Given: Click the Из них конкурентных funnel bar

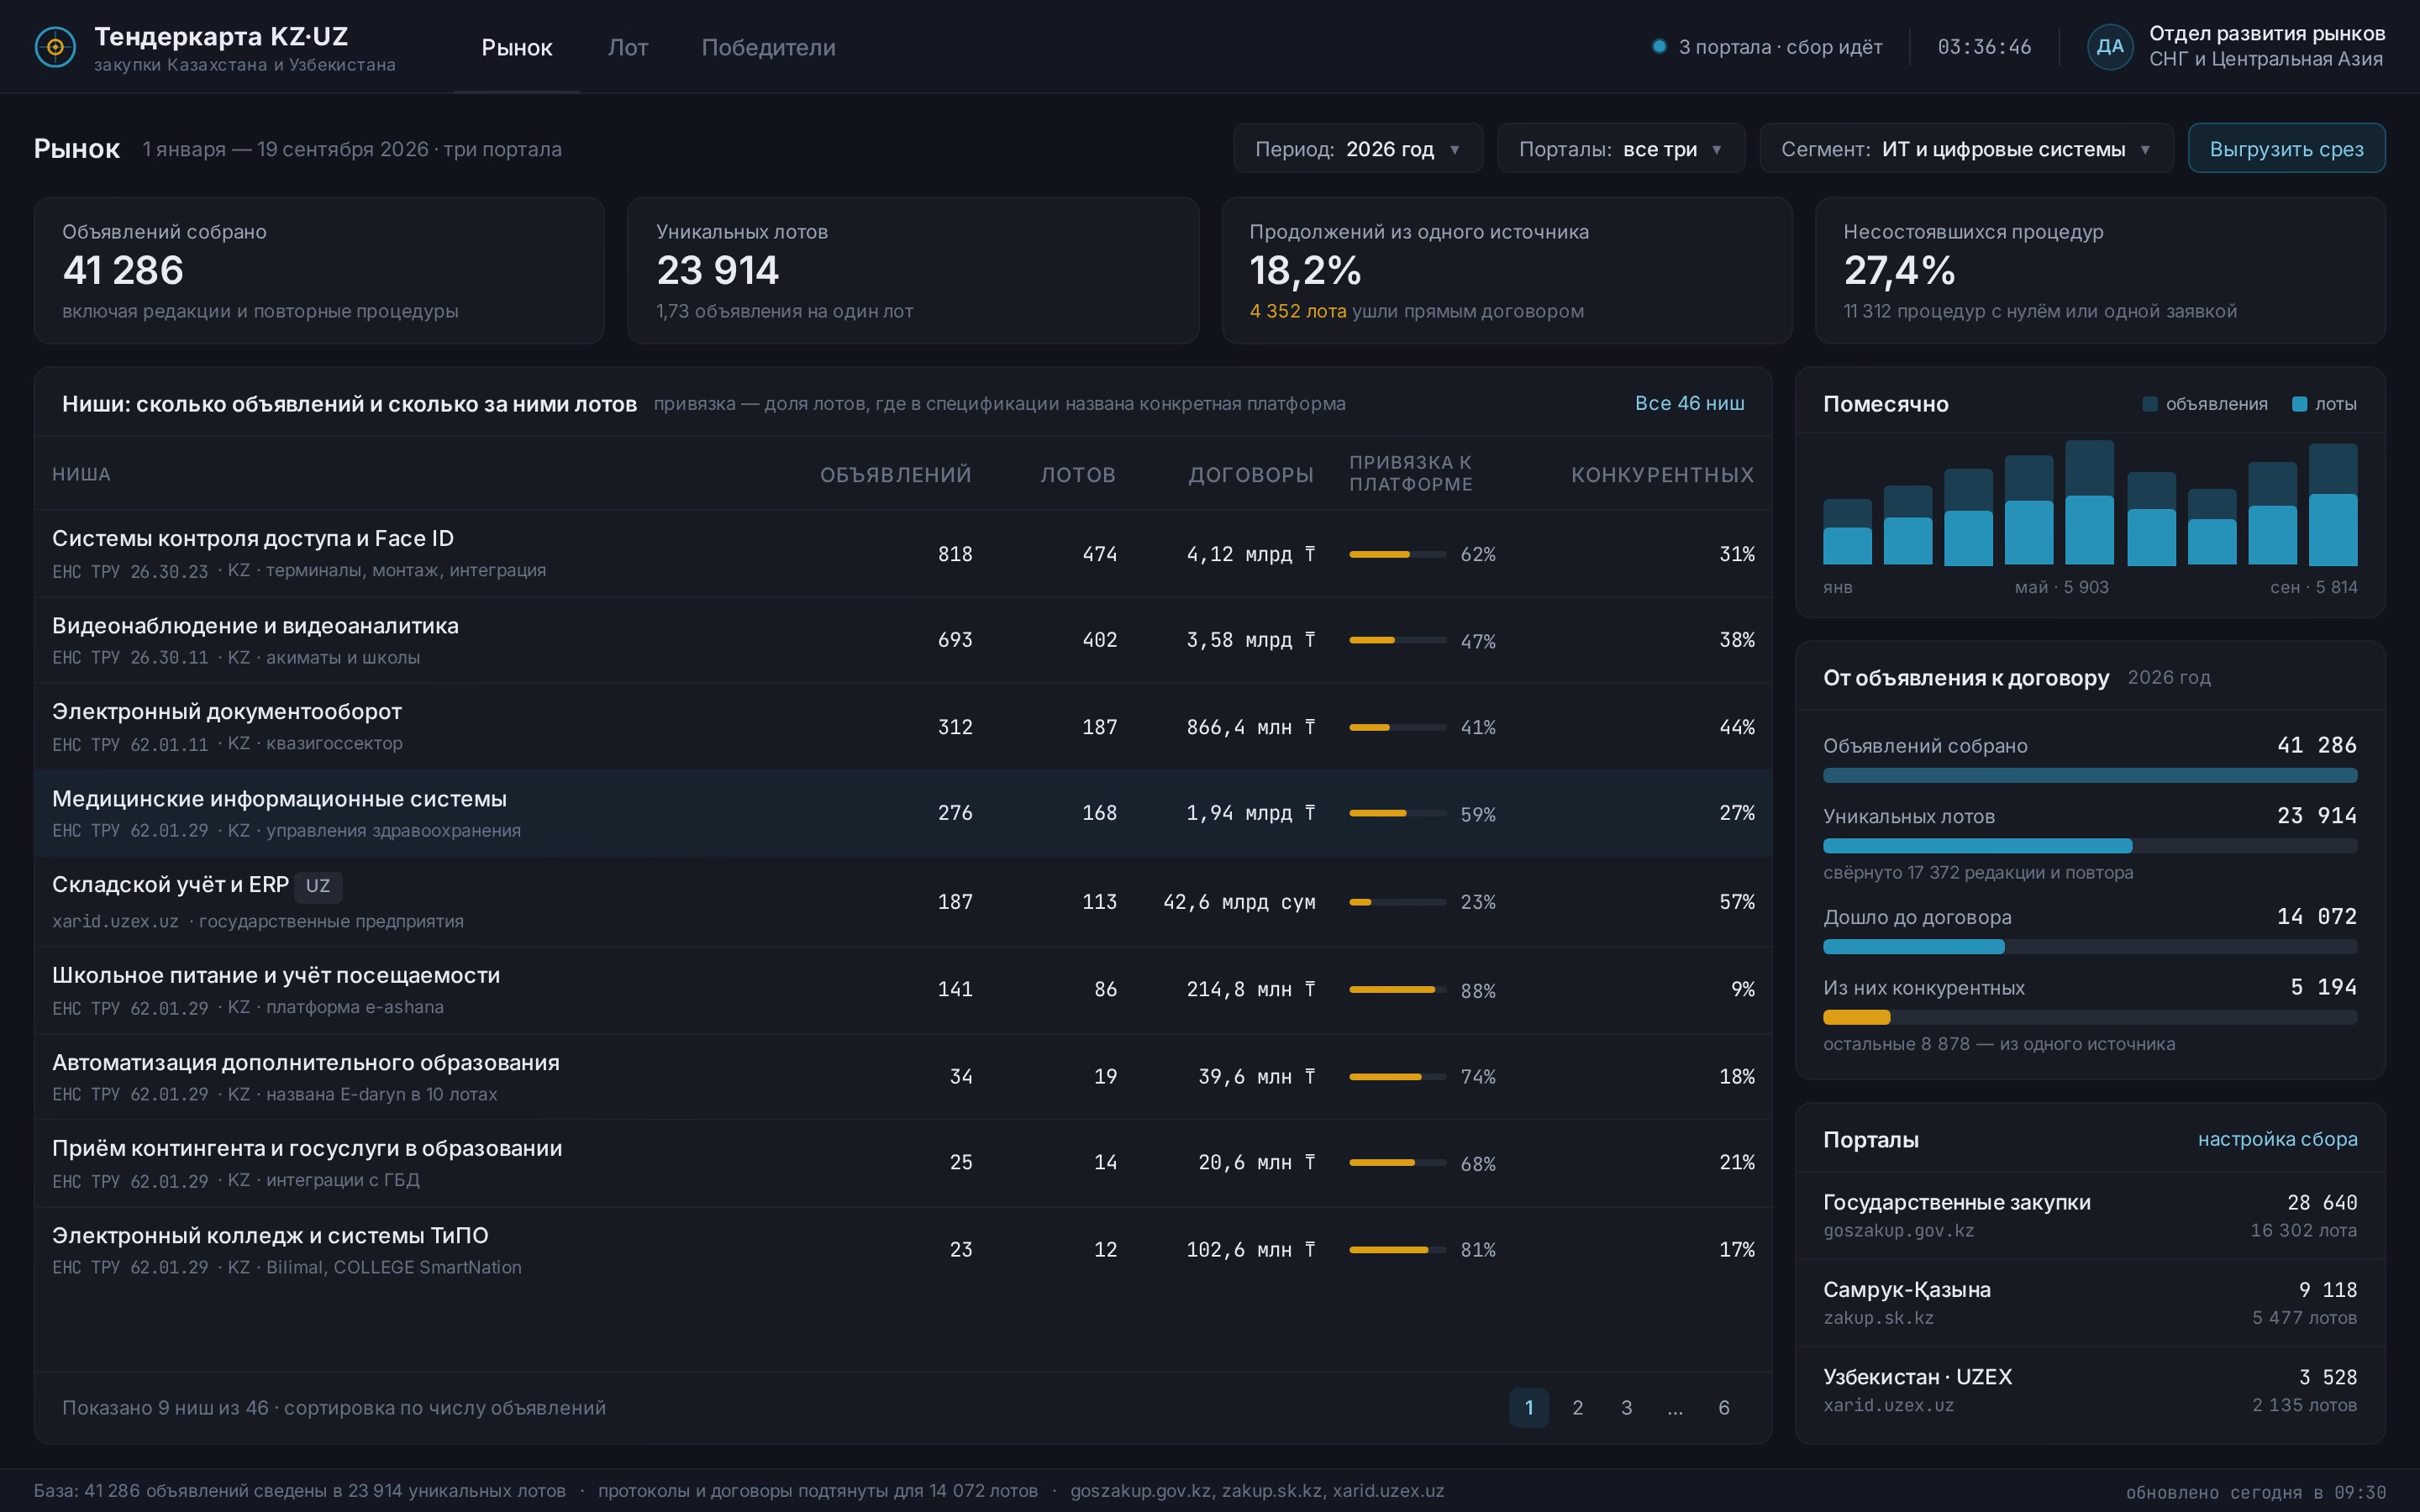Looking at the screenshot, I should 2089,1017.
